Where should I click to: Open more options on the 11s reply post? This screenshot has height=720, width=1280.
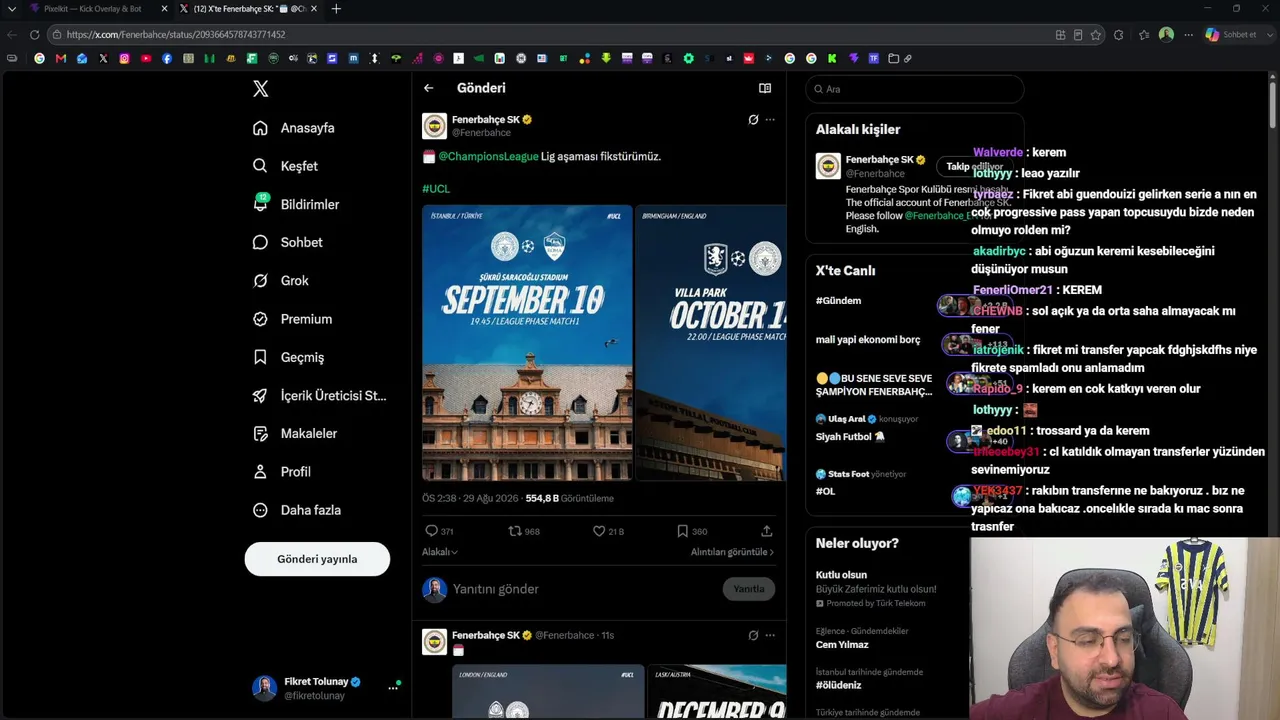click(770, 635)
